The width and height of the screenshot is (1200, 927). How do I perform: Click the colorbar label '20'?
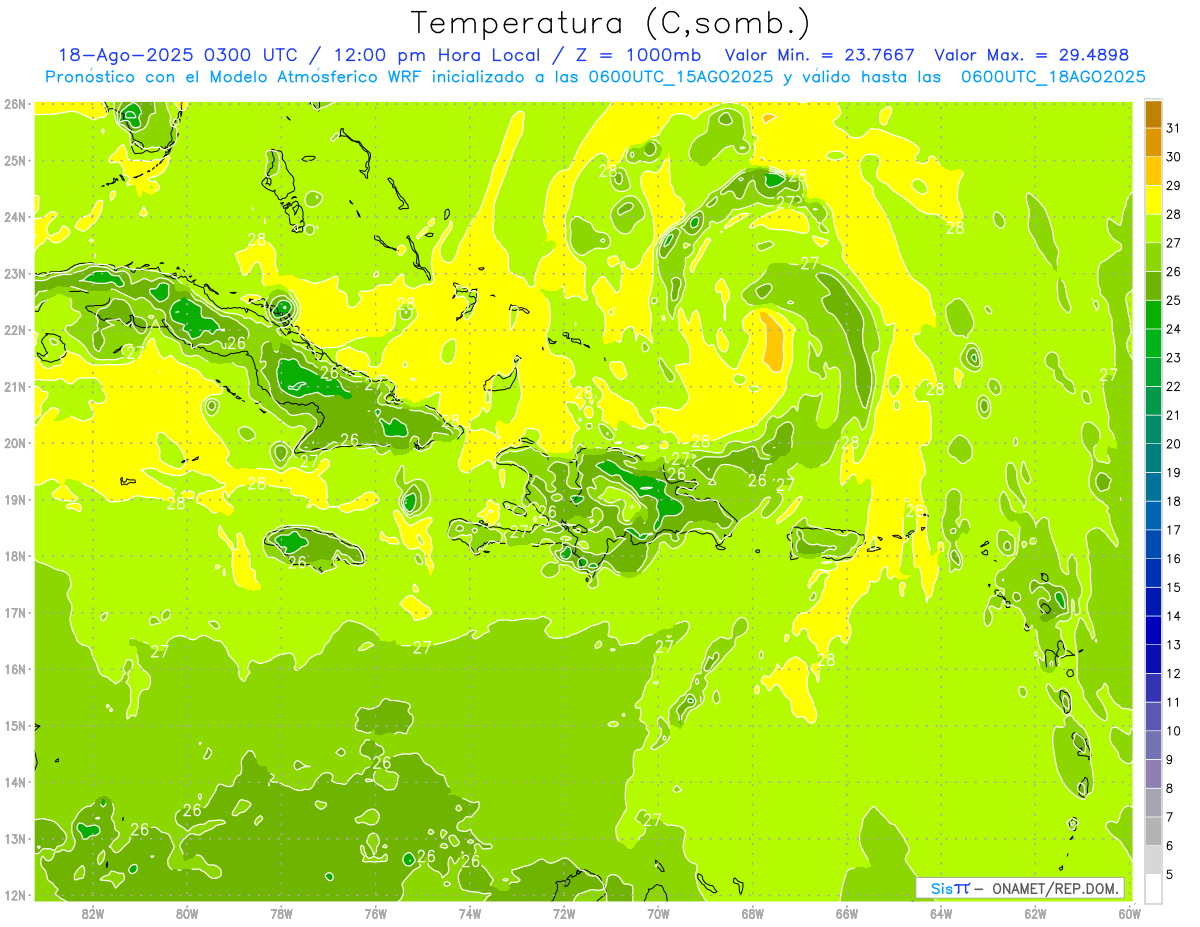coord(1173,444)
